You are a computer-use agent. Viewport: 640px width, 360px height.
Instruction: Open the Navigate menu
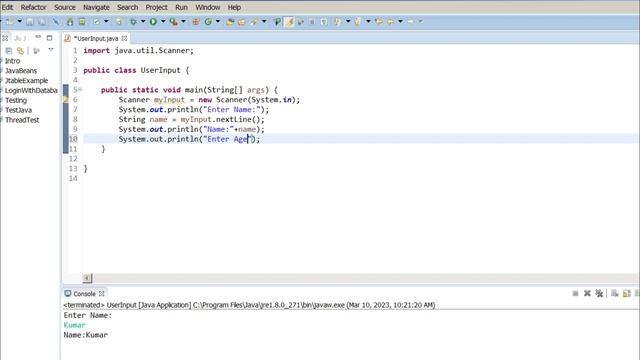pos(96,7)
